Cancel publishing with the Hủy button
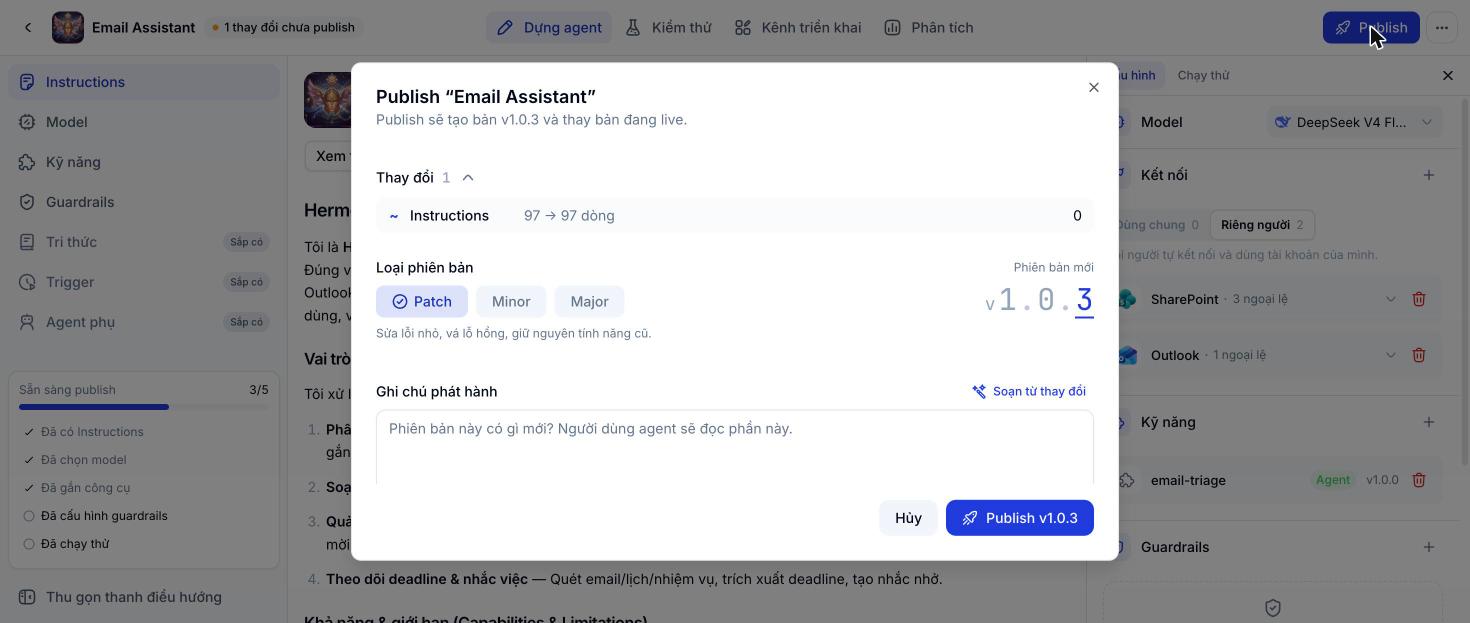Viewport: 1470px width, 623px height. pos(908,518)
